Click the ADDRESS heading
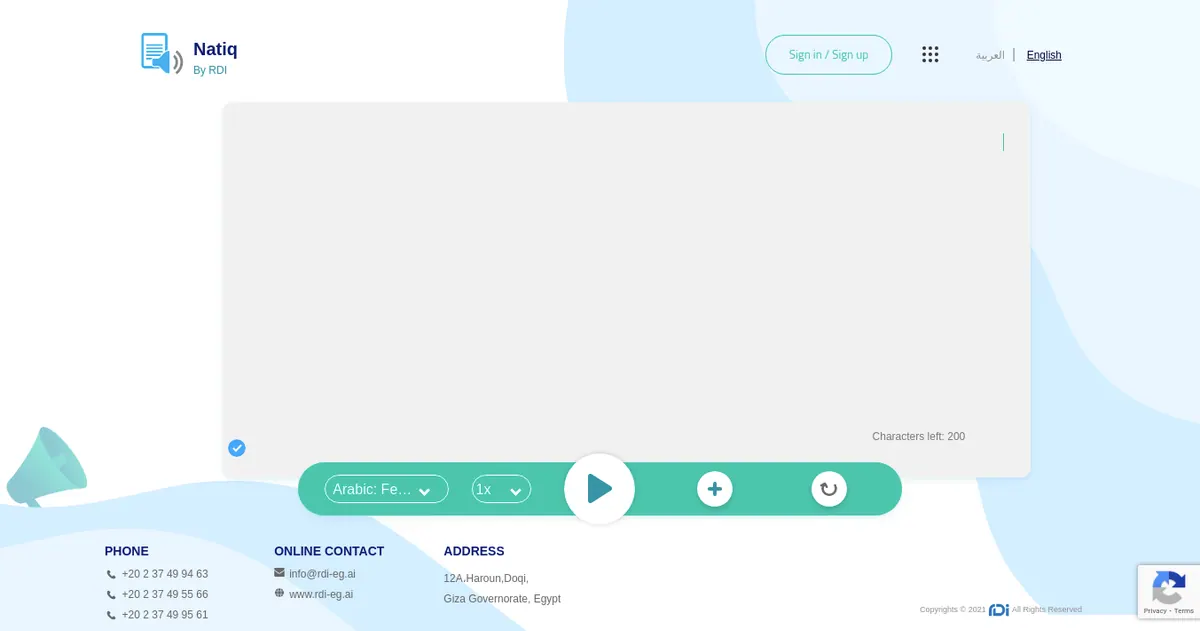Screen dimensions: 1200x631 click(x=474, y=551)
